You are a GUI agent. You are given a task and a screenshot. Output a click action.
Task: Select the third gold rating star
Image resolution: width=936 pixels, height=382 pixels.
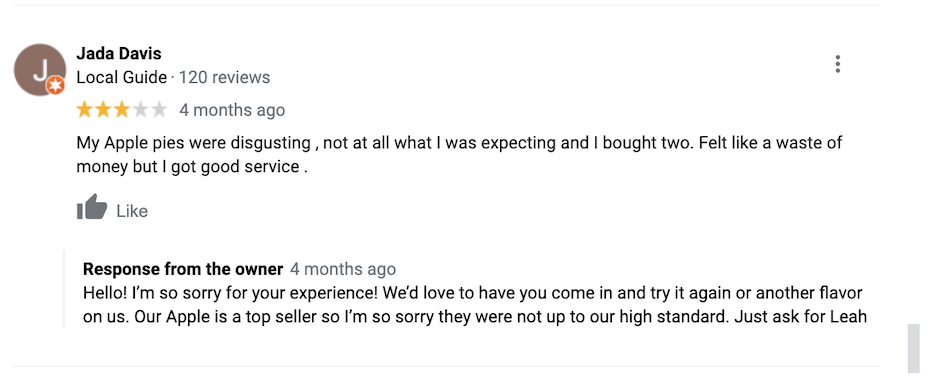122,110
